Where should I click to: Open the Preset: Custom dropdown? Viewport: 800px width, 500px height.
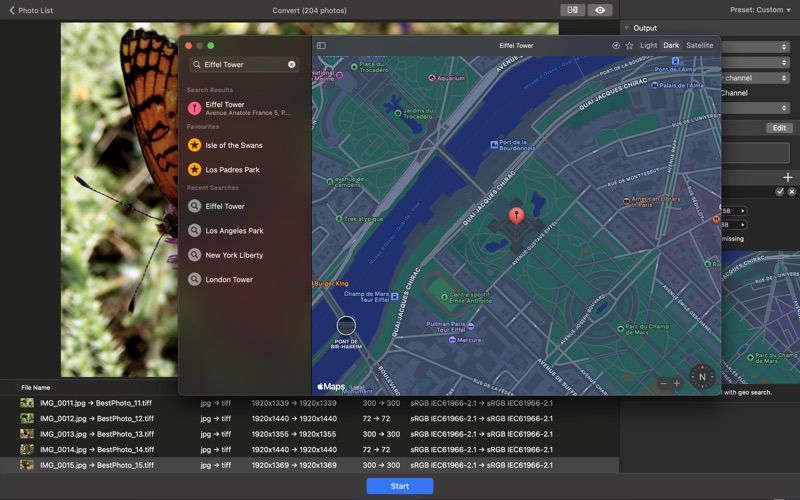click(760, 10)
